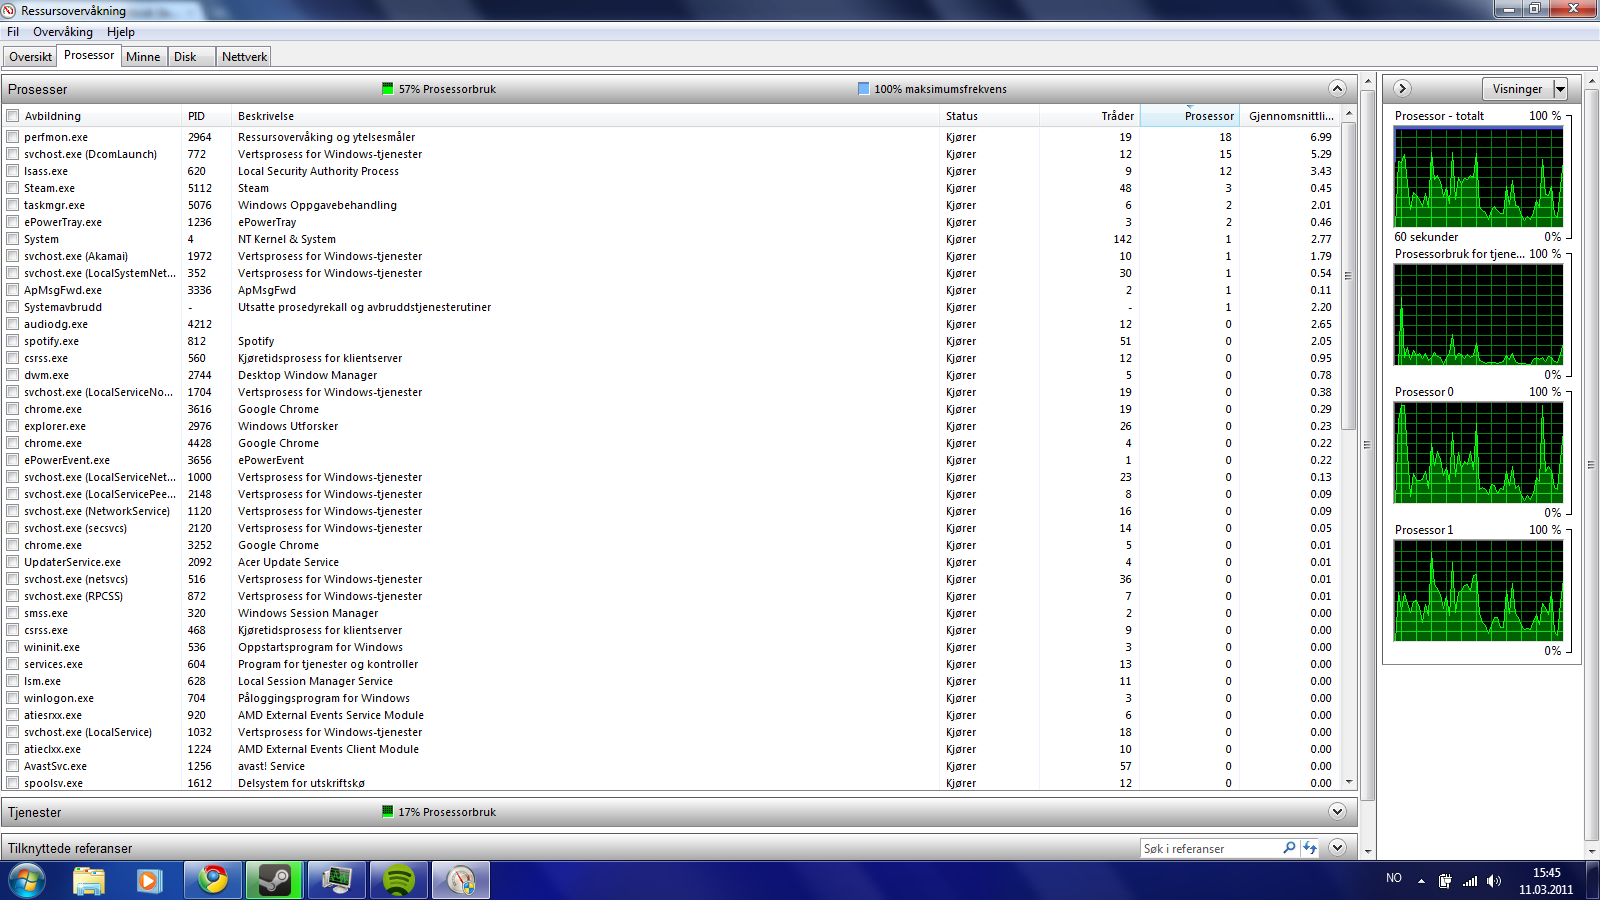The height and width of the screenshot is (900, 1600).
Task: Open the Fil menu
Action: (13, 32)
